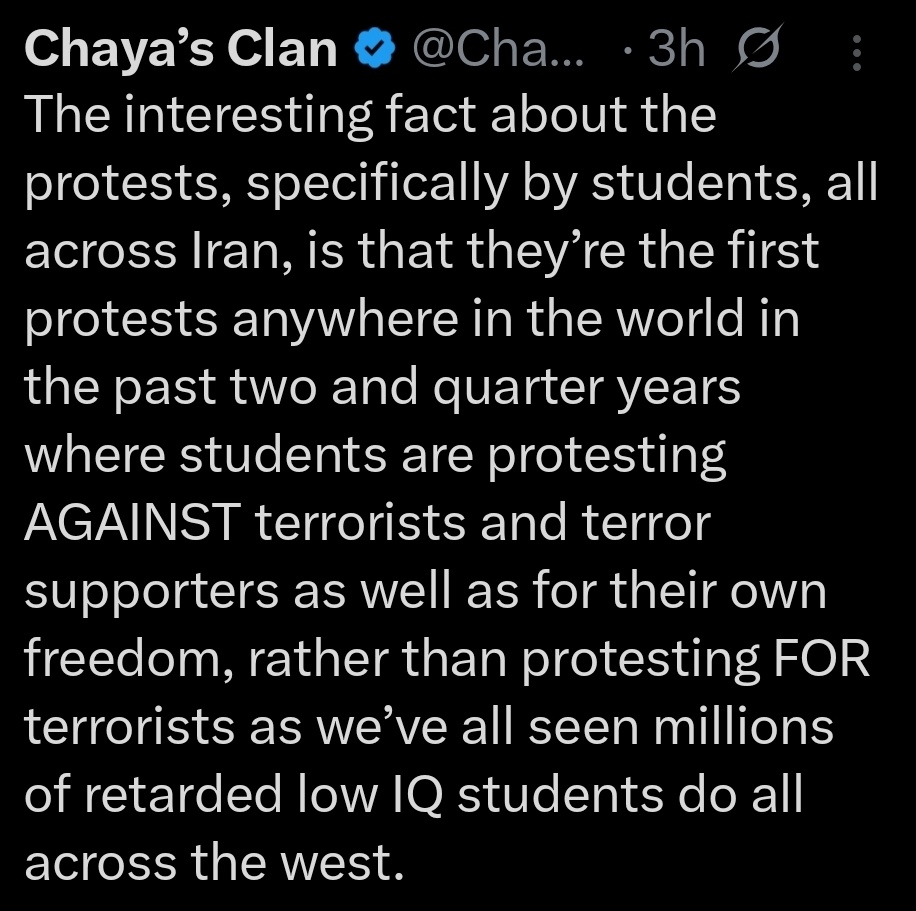Image resolution: width=916 pixels, height=911 pixels.
Task: Click the phrase "they're the first"
Action: [x=655, y=251]
